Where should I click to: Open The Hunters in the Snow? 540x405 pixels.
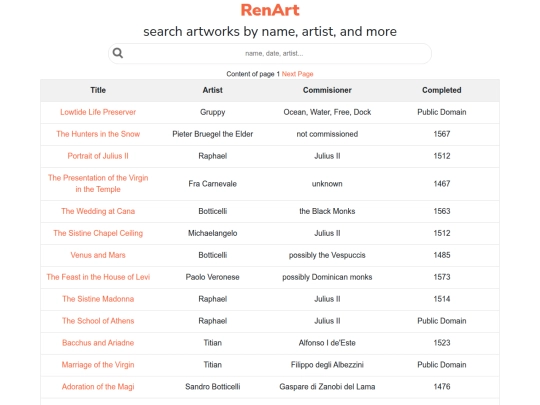(x=98, y=134)
